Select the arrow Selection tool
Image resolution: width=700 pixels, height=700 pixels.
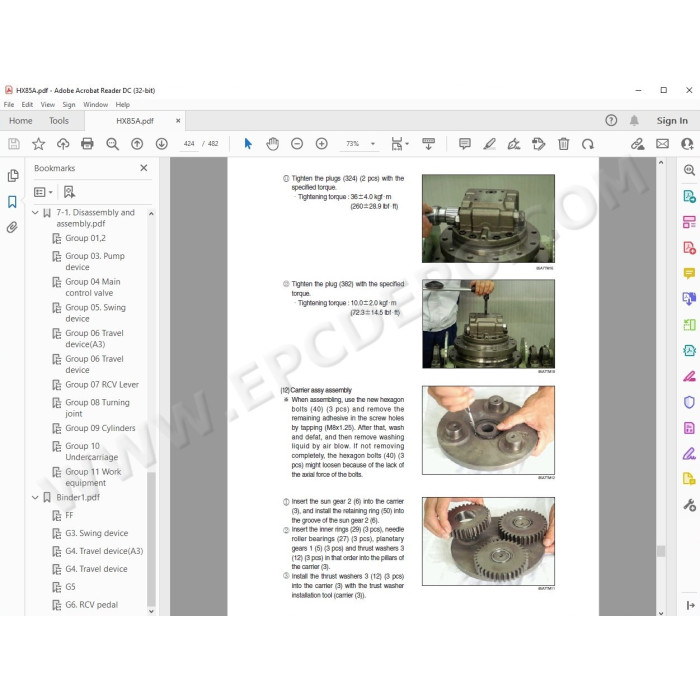click(248, 144)
